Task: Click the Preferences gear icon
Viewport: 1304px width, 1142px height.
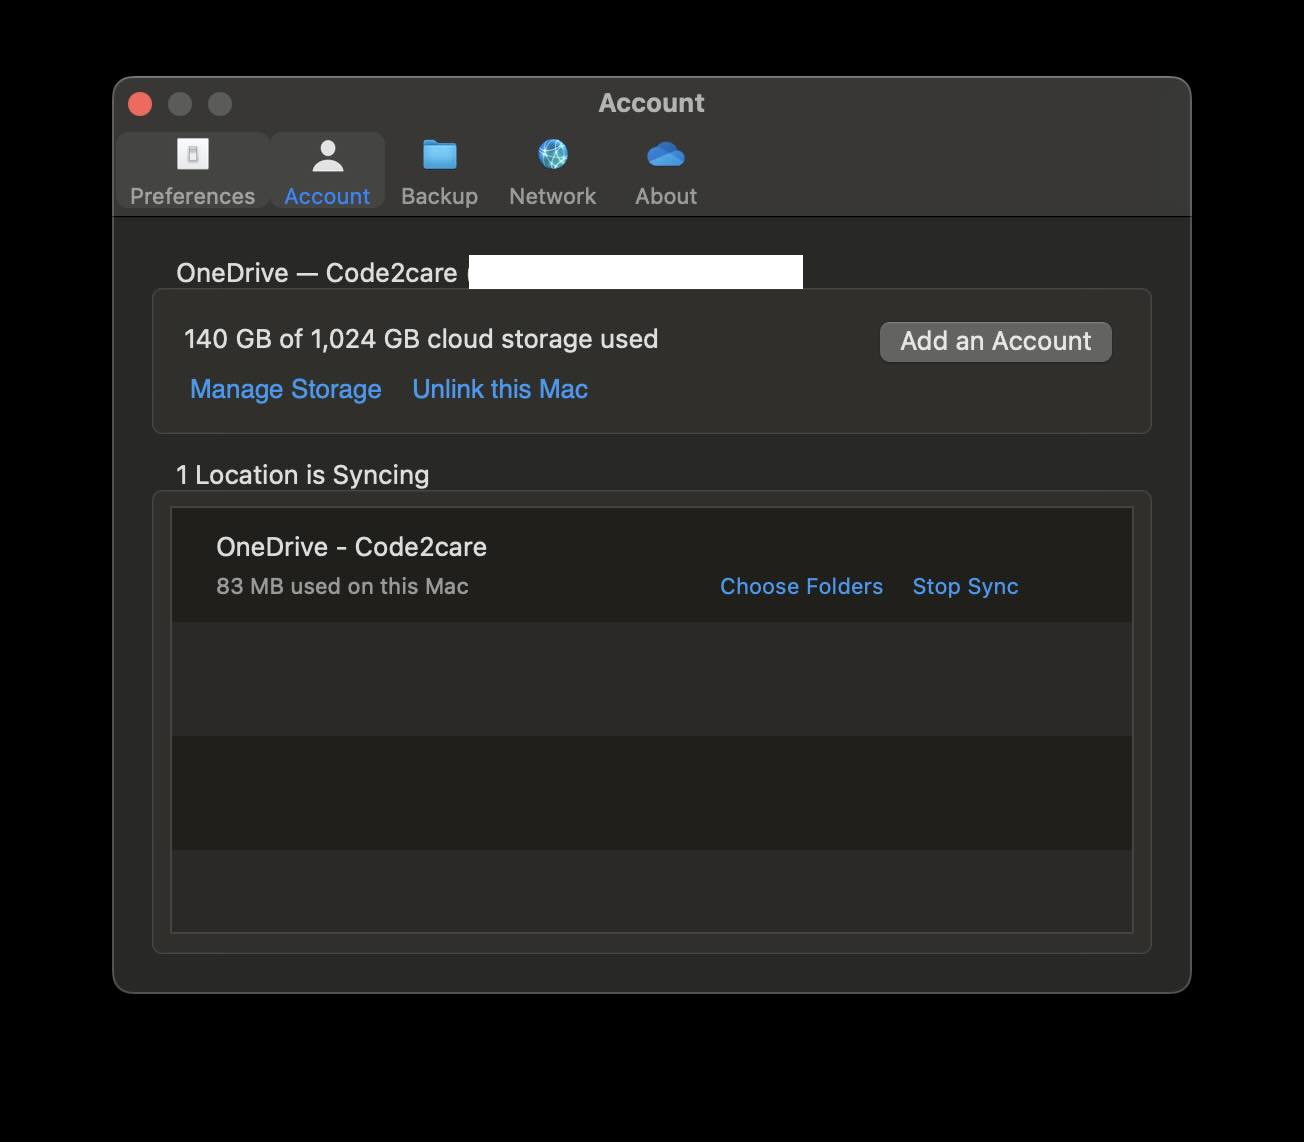Action: 191,153
